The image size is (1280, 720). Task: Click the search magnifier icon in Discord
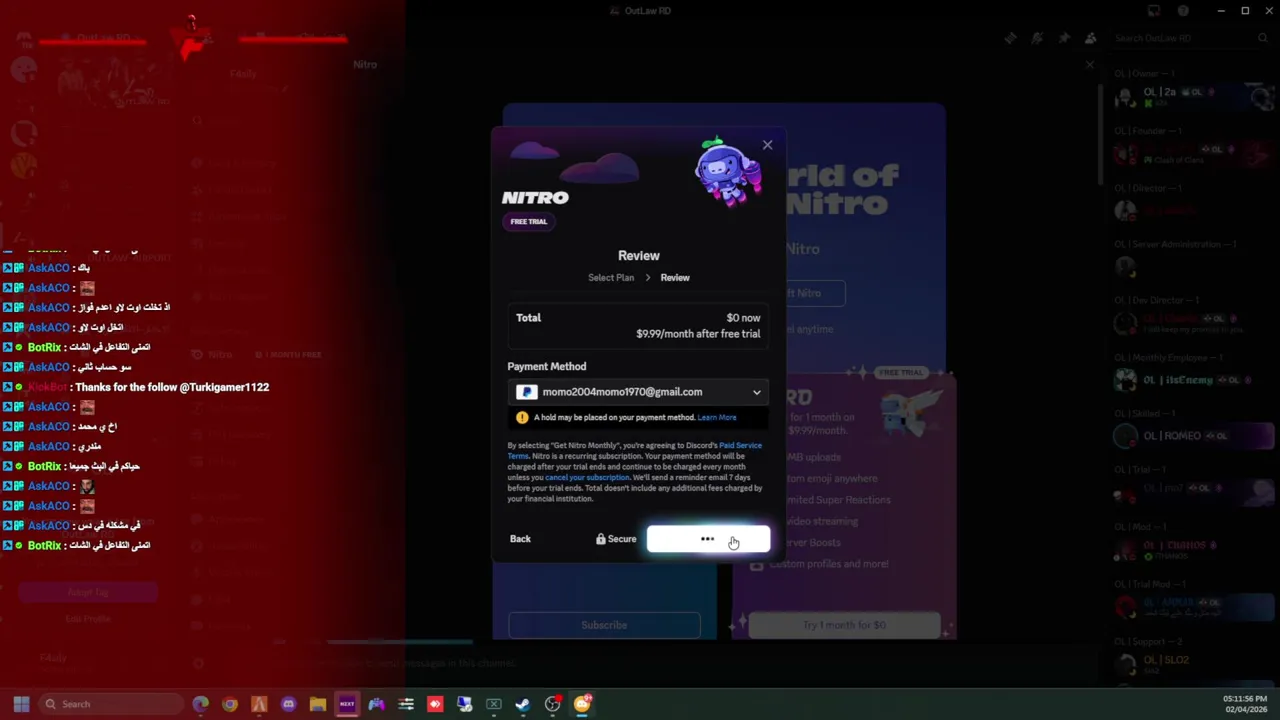point(1263,38)
